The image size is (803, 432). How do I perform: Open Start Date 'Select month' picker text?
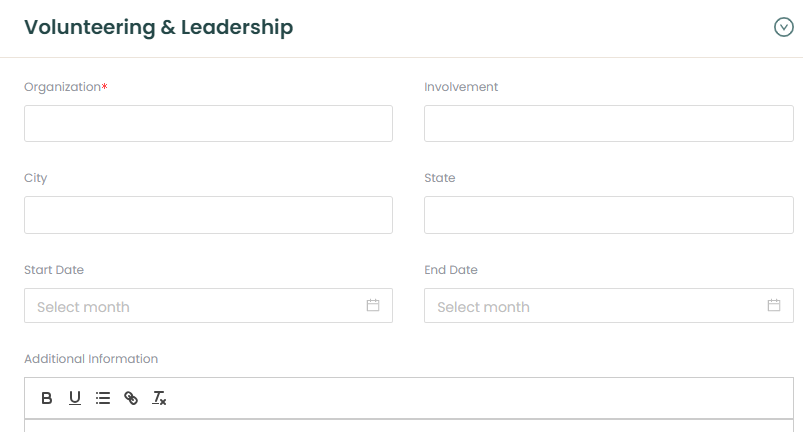coord(84,307)
